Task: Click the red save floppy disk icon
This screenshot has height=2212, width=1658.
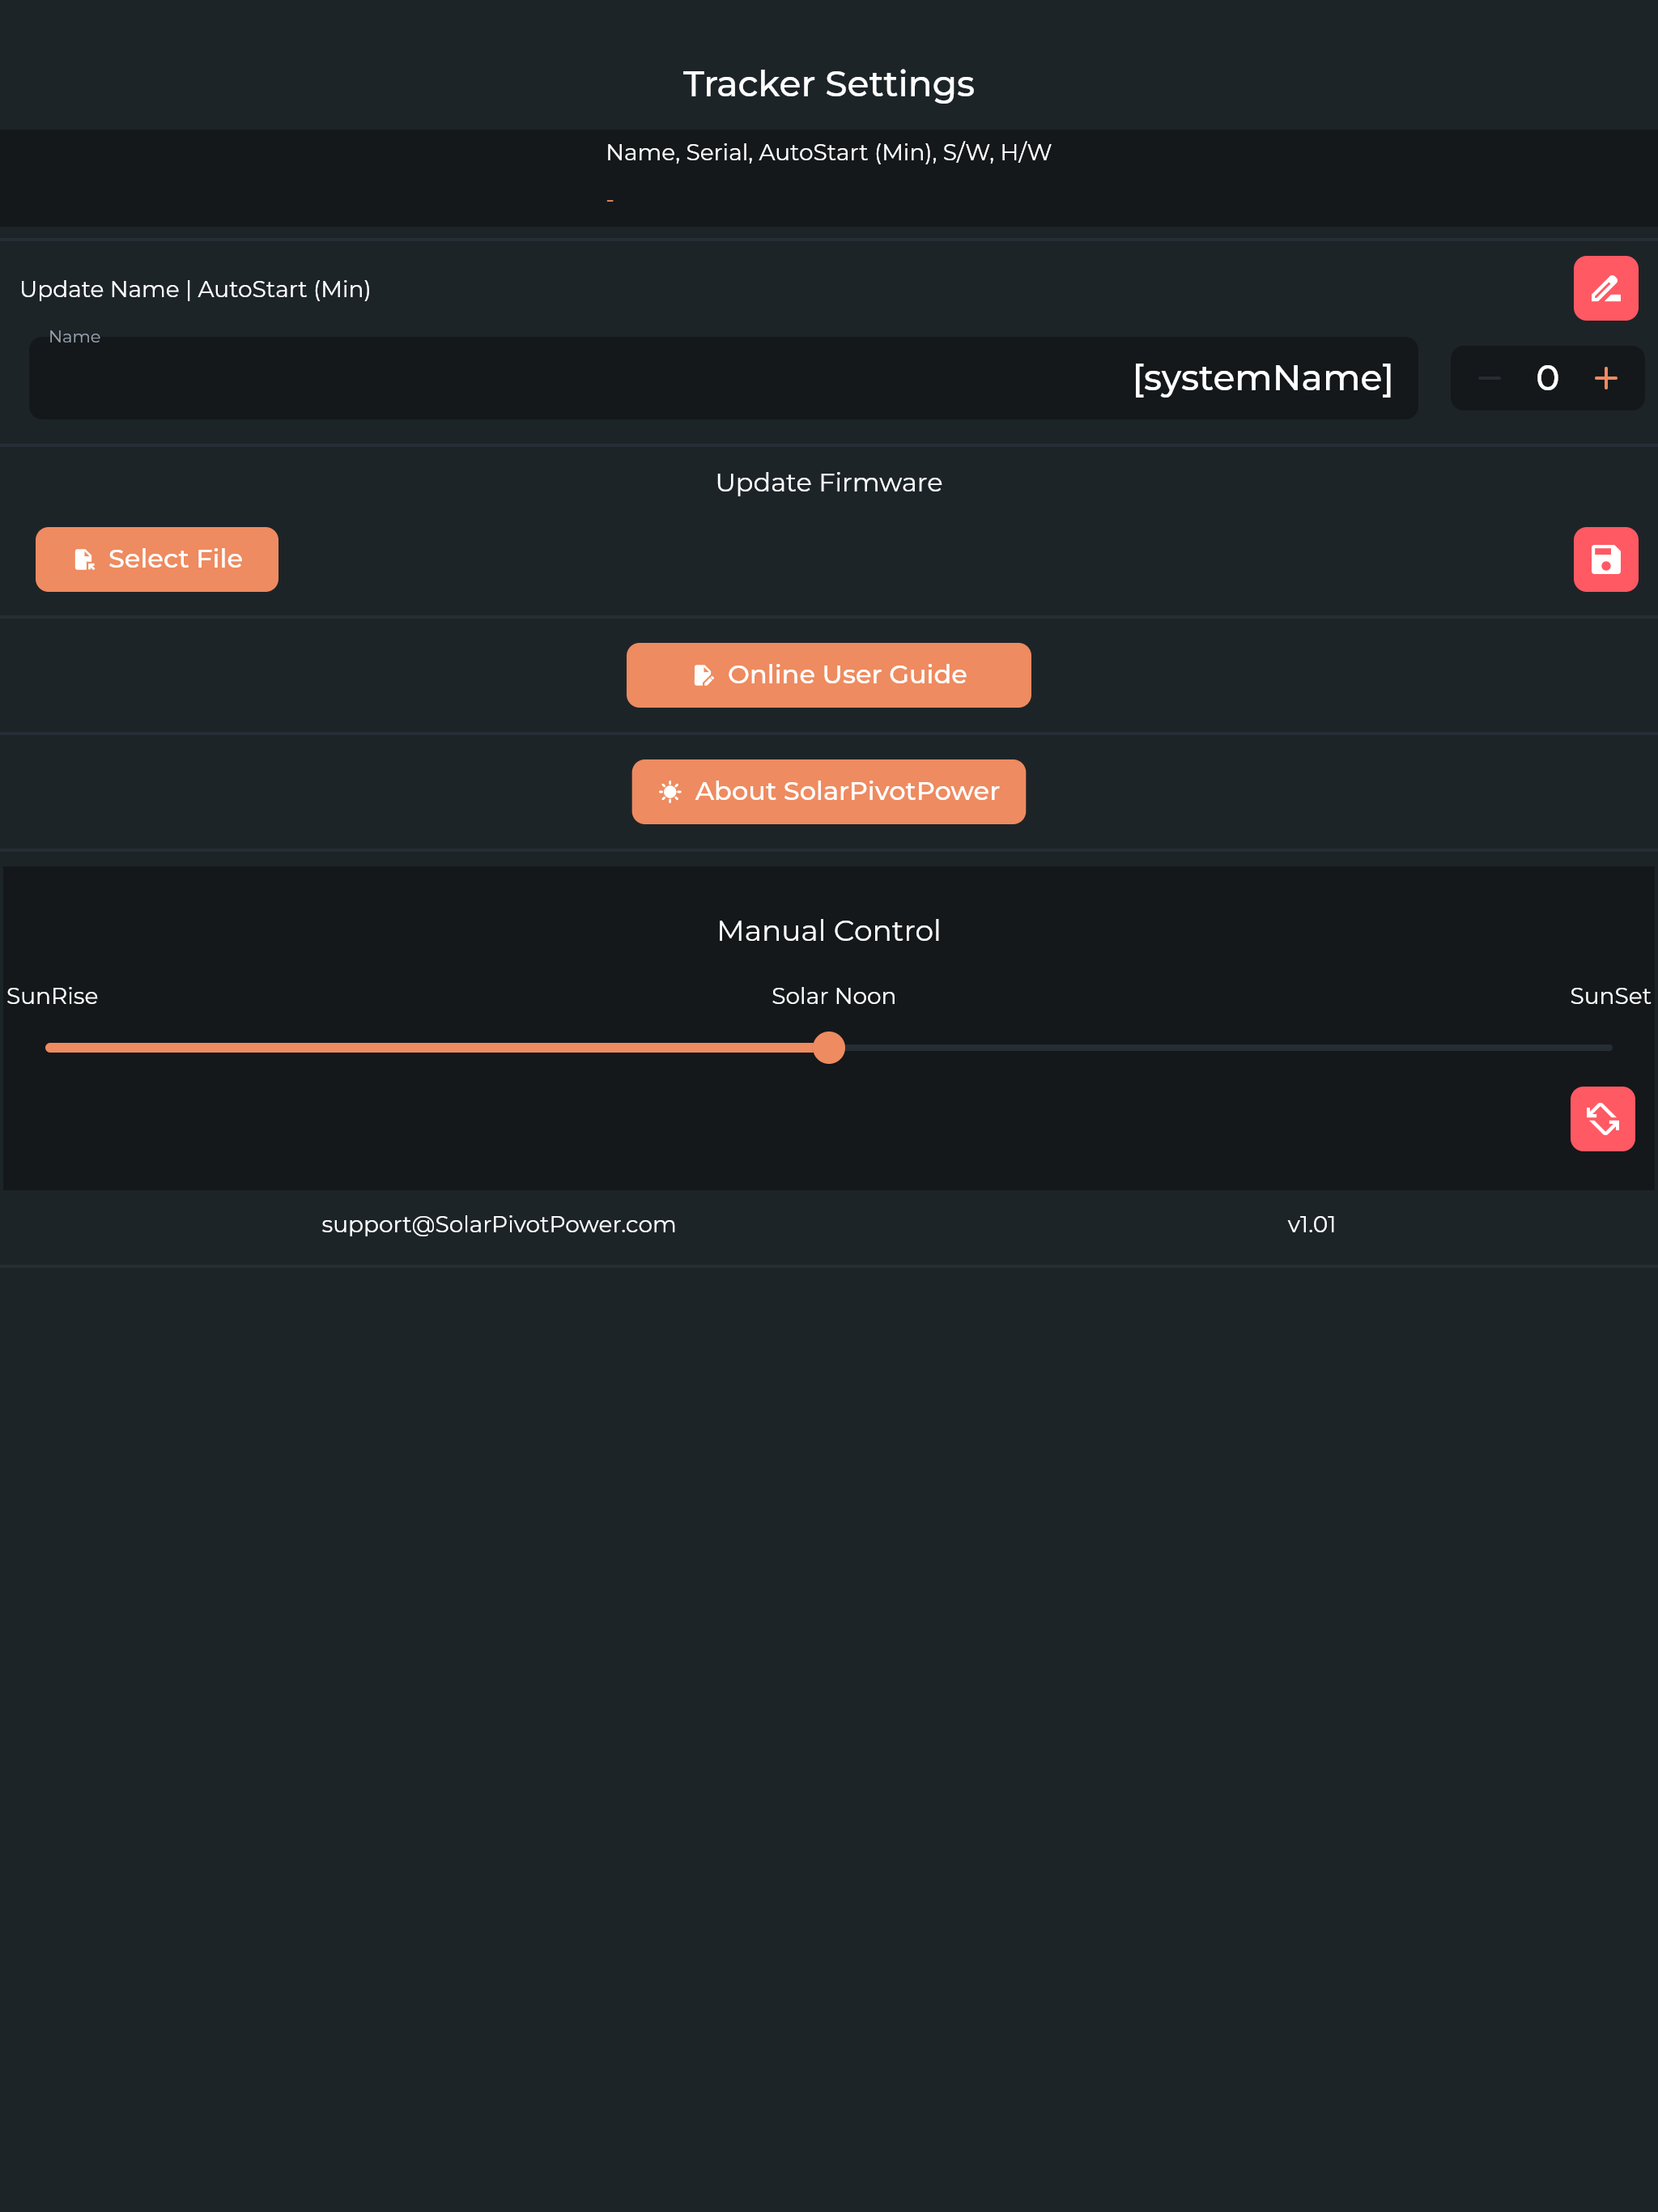Action: pyautogui.click(x=1605, y=559)
